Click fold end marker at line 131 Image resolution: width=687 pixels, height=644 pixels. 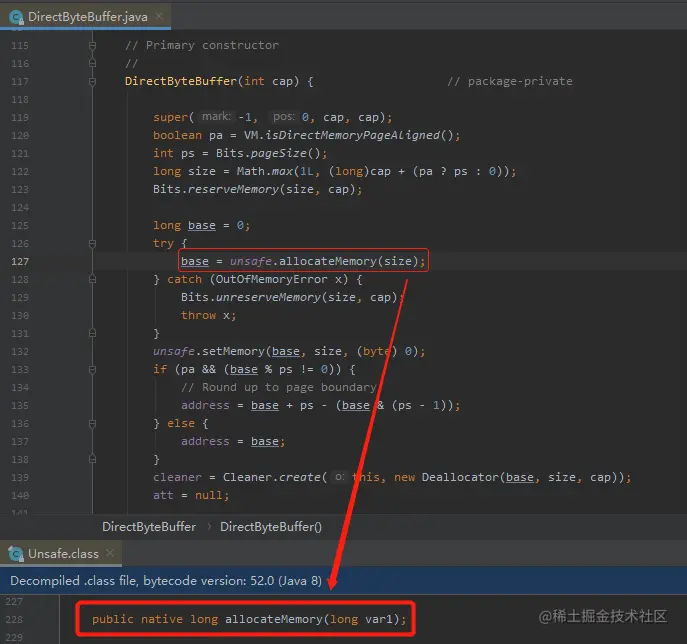point(92,333)
